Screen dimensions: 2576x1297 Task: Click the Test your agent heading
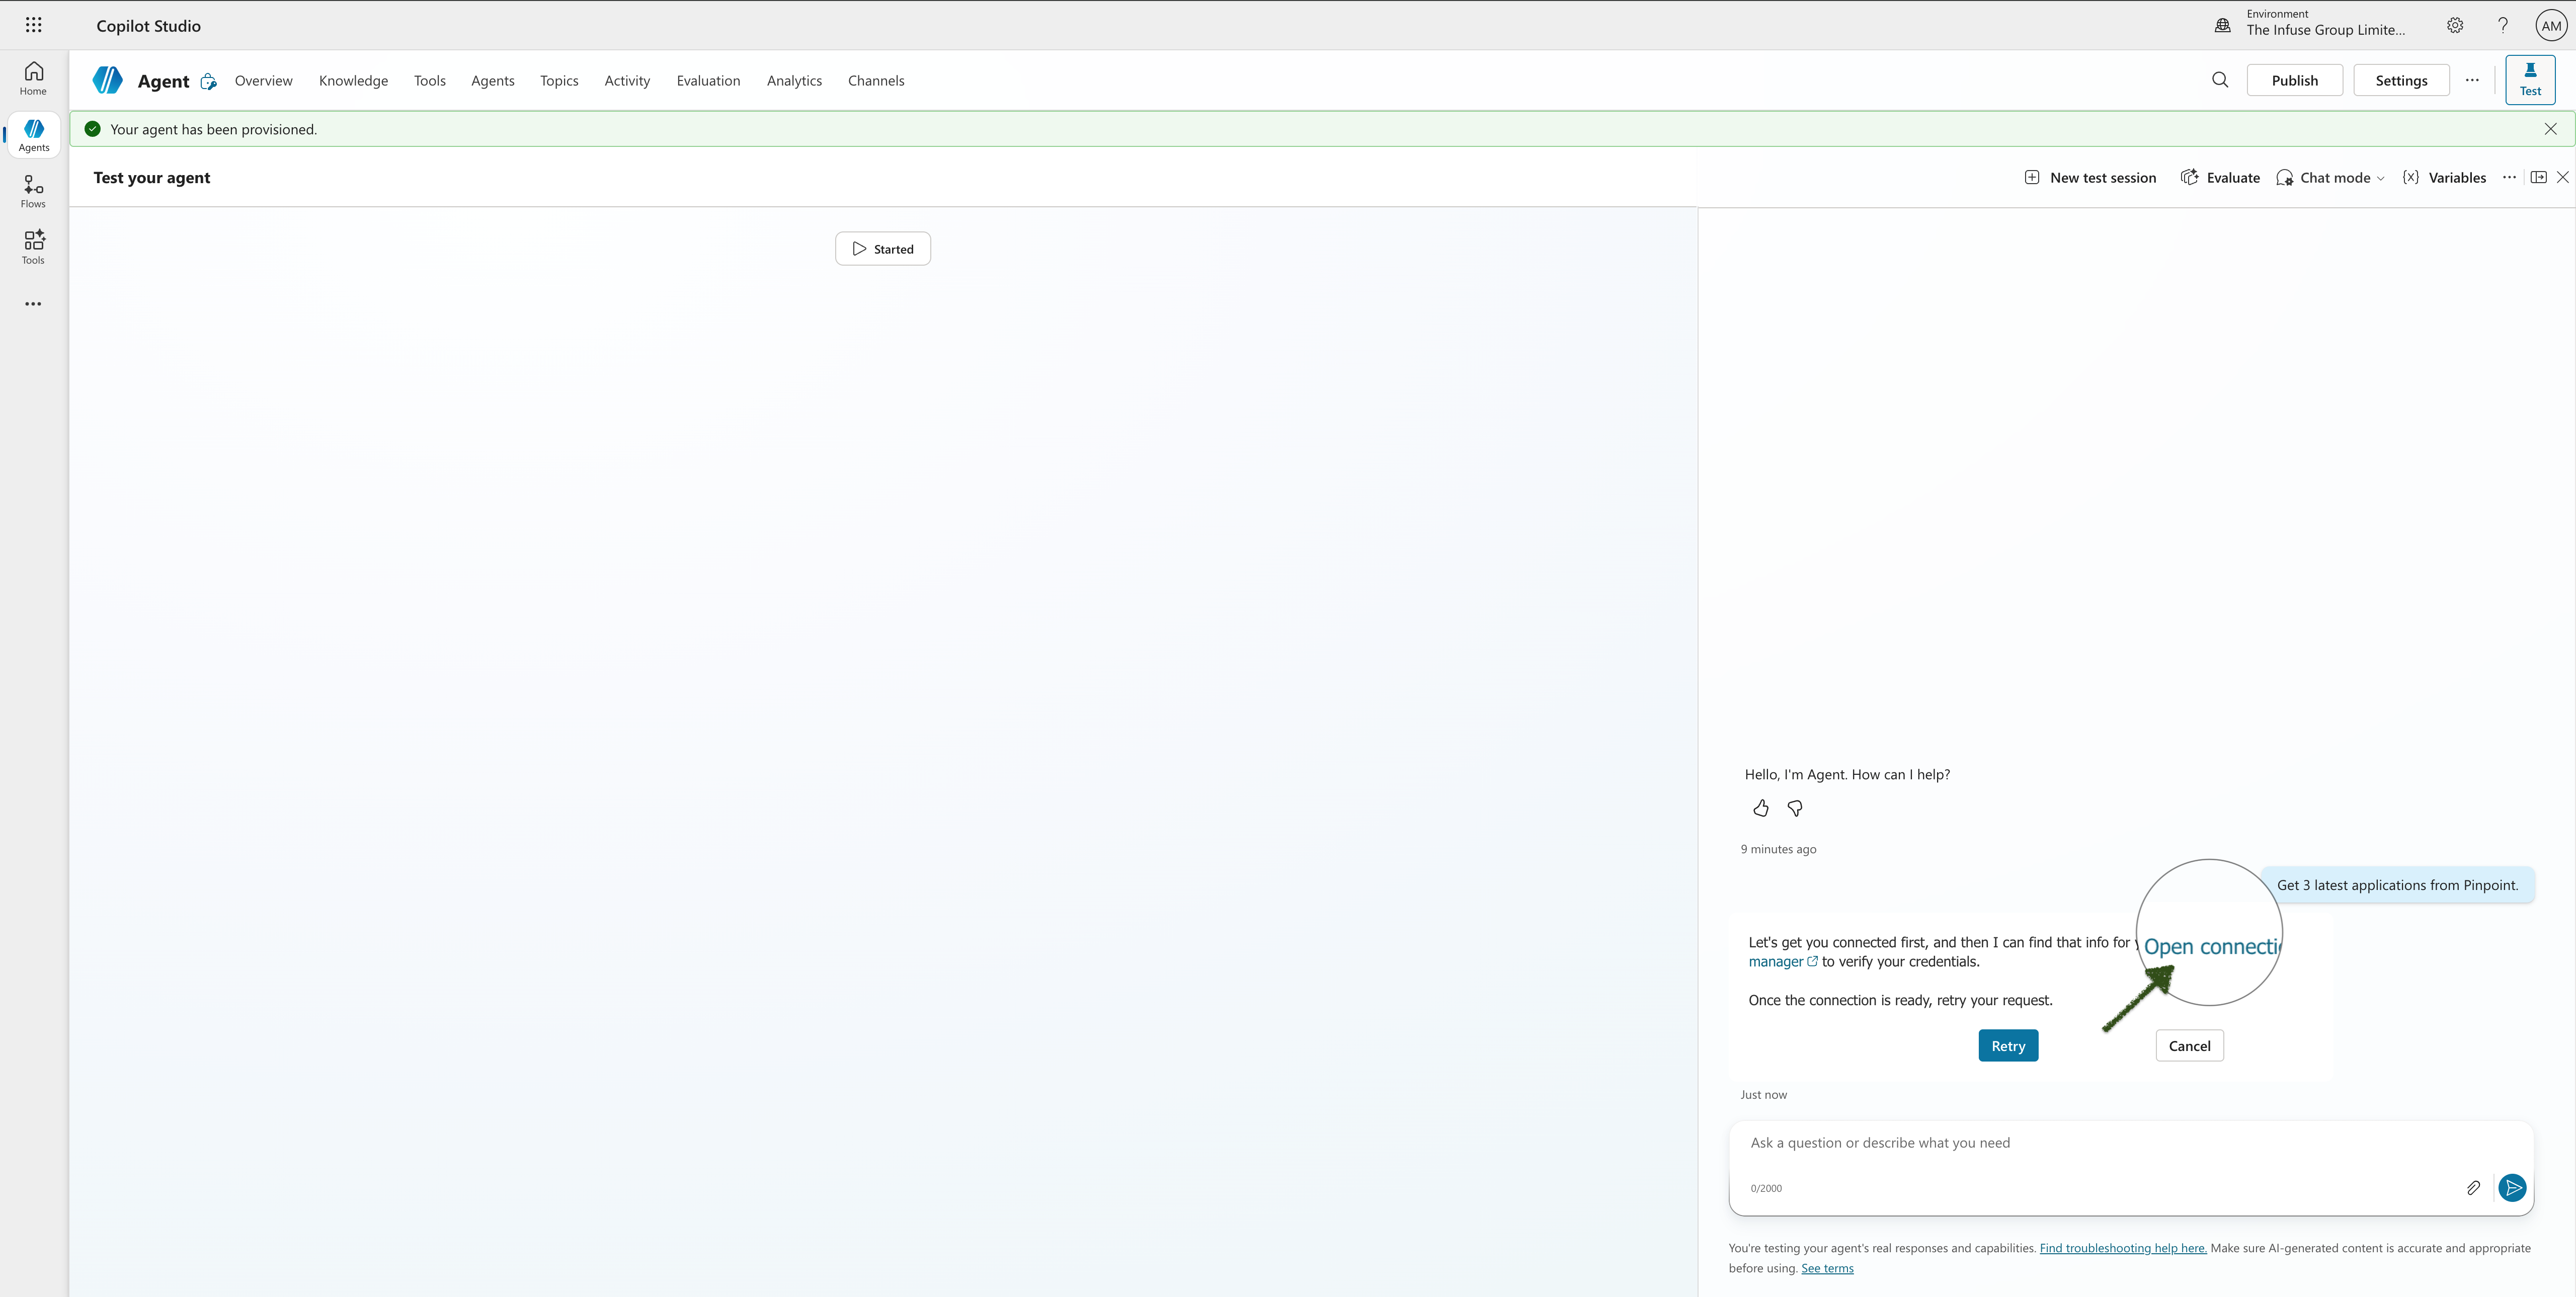152,178
